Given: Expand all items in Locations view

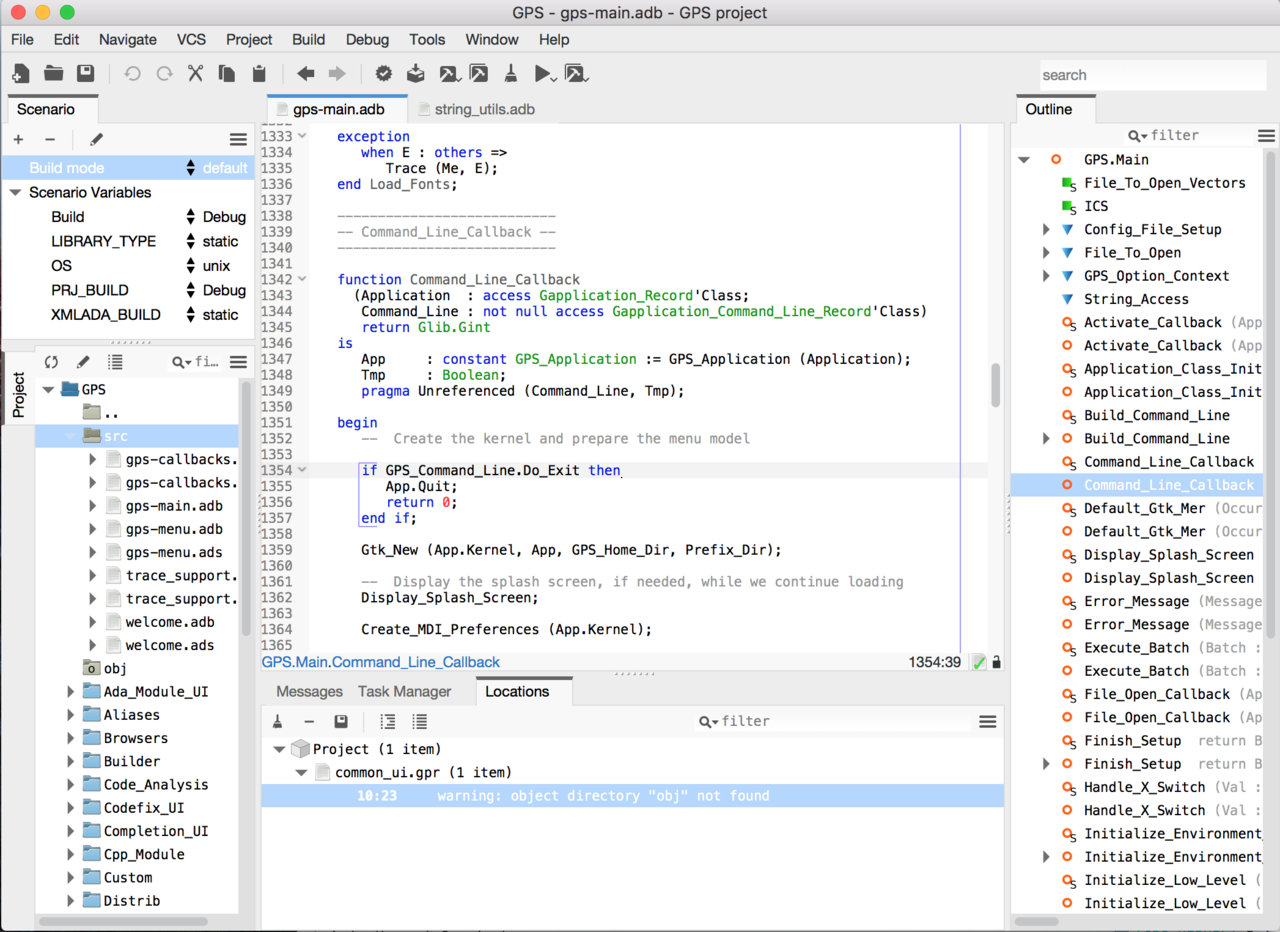Looking at the screenshot, I should (388, 721).
